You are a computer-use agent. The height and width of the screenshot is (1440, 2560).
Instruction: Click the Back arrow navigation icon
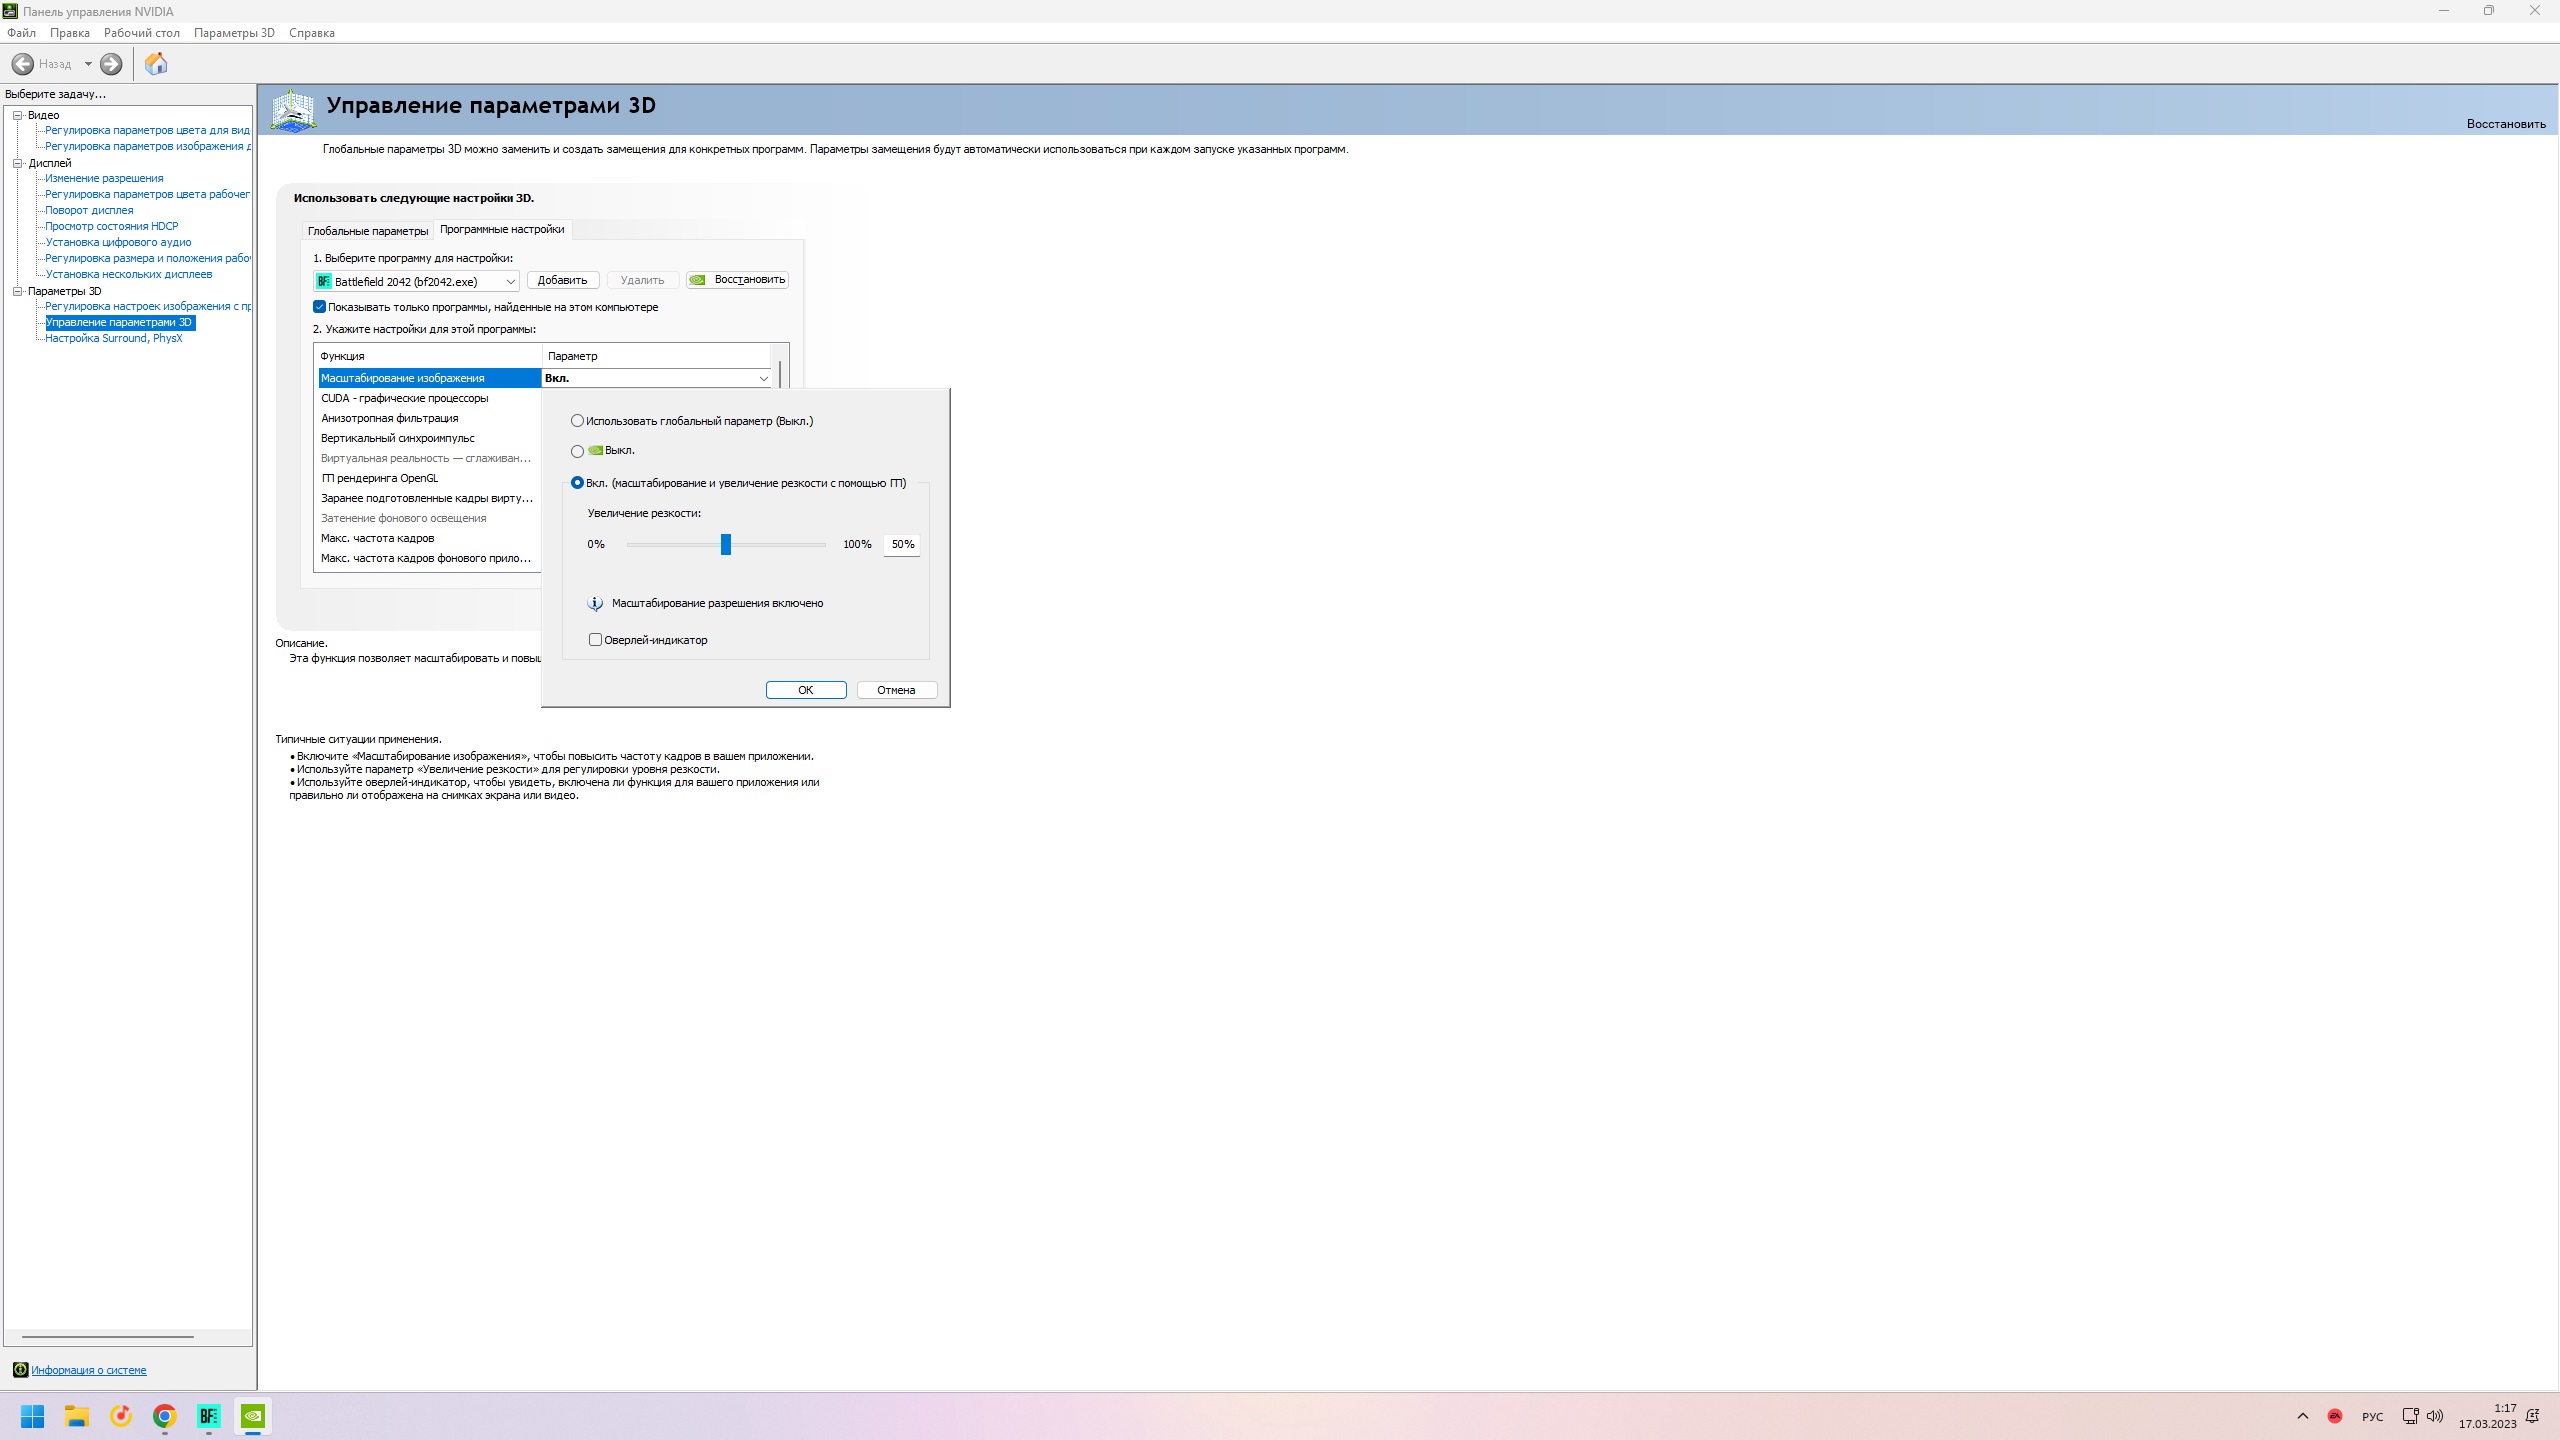[x=23, y=64]
